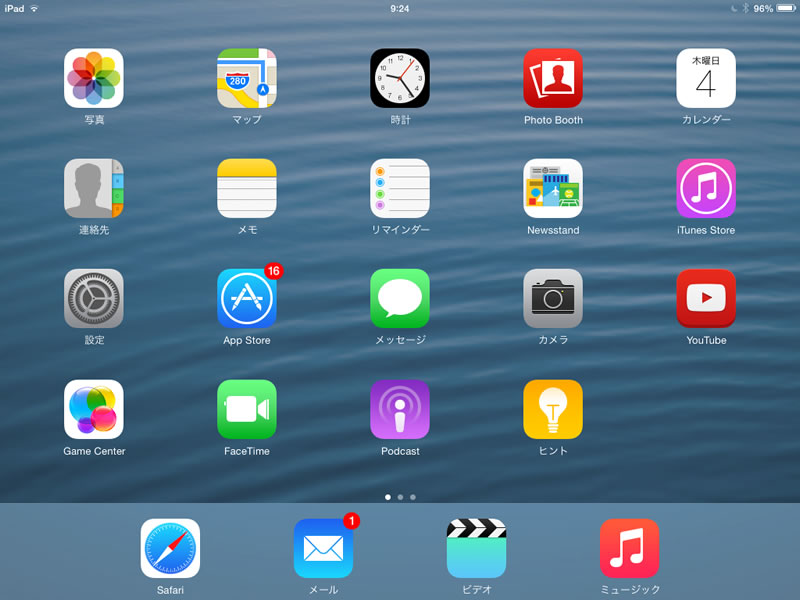Image resolution: width=800 pixels, height=600 pixels.
Task: Launch the Maps app (マップ)
Action: [x=247, y=78]
